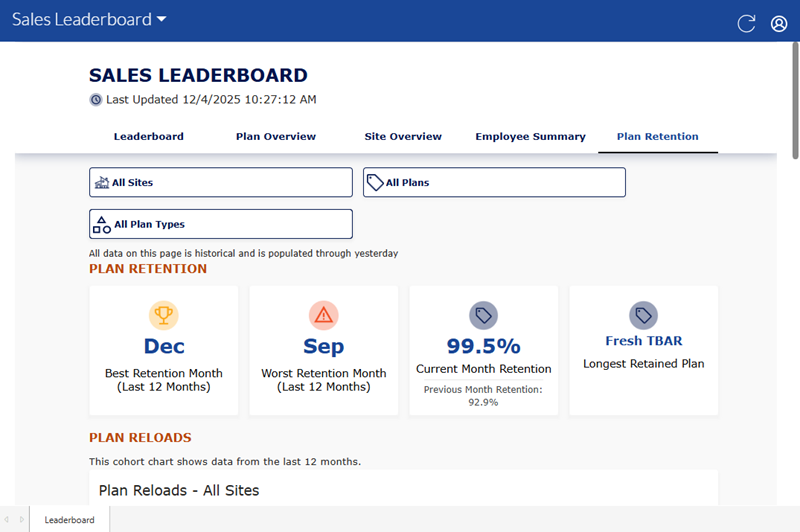This screenshot has height=532, width=800.
Task: Open the All Plan Types filter dropdown
Action: point(221,224)
